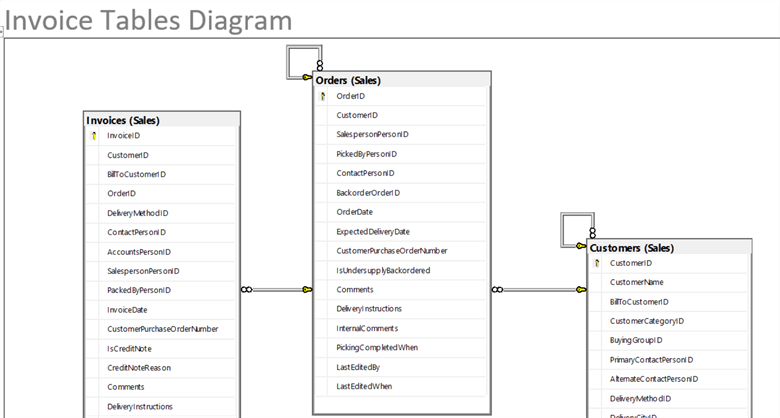Viewport: 780px width, 418px height.
Task: Click the CreditNoteReason column row
Action: [x=139, y=367]
